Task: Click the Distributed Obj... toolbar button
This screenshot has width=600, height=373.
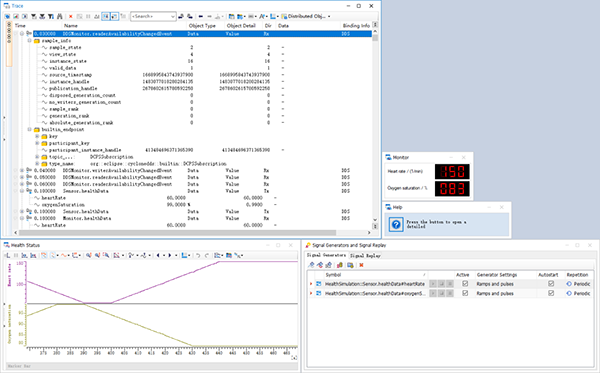Action: coord(306,16)
